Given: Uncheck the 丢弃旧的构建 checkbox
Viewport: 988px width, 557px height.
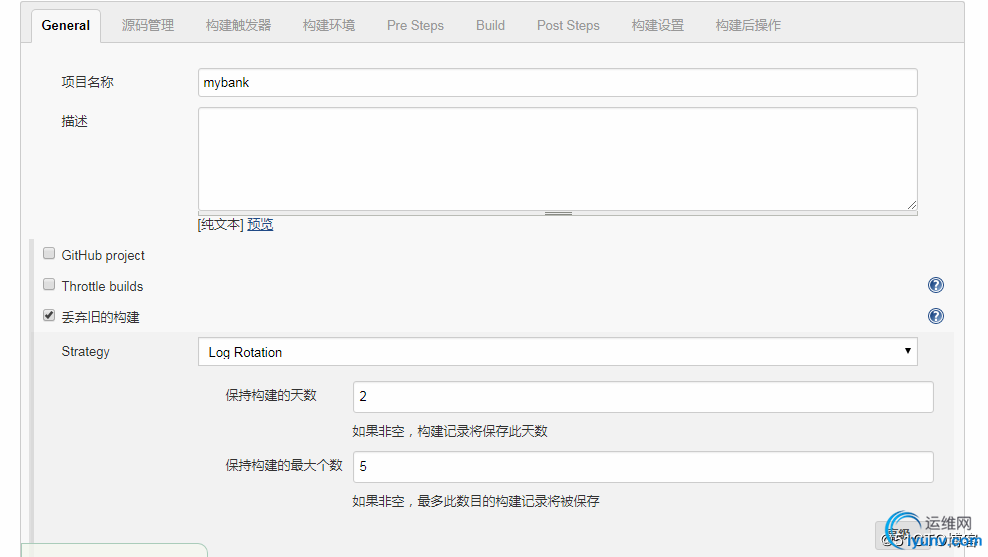Looking at the screenshot, I should pyautogui.click(x=49, y=315).
